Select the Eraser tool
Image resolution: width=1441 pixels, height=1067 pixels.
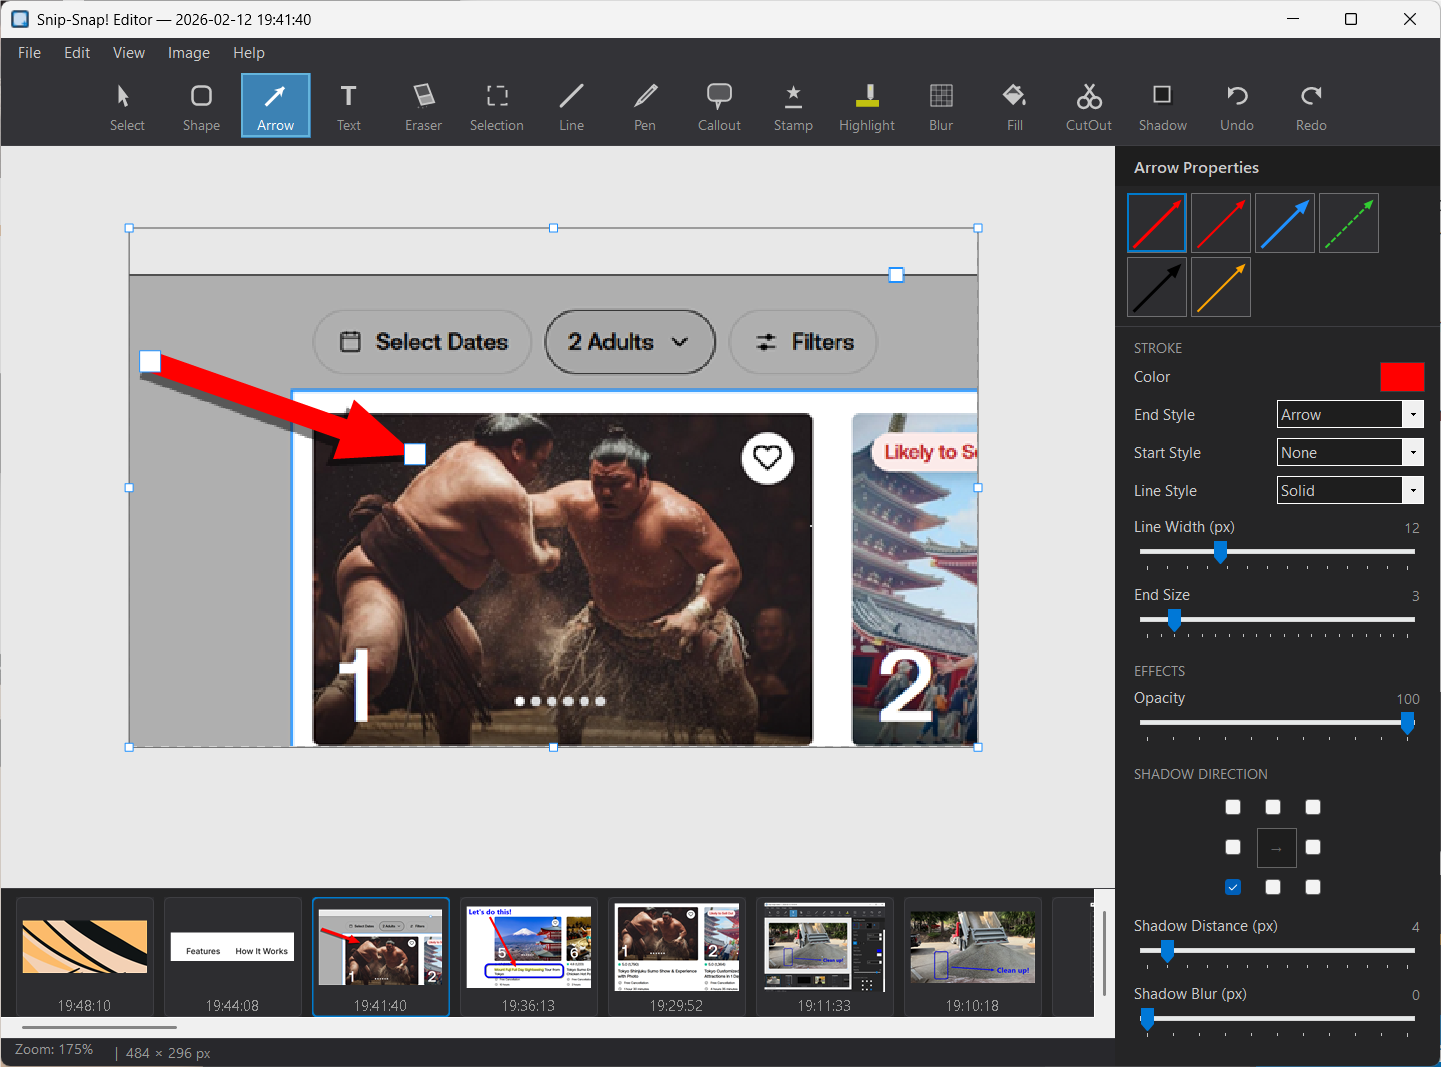tap(423, 106)
